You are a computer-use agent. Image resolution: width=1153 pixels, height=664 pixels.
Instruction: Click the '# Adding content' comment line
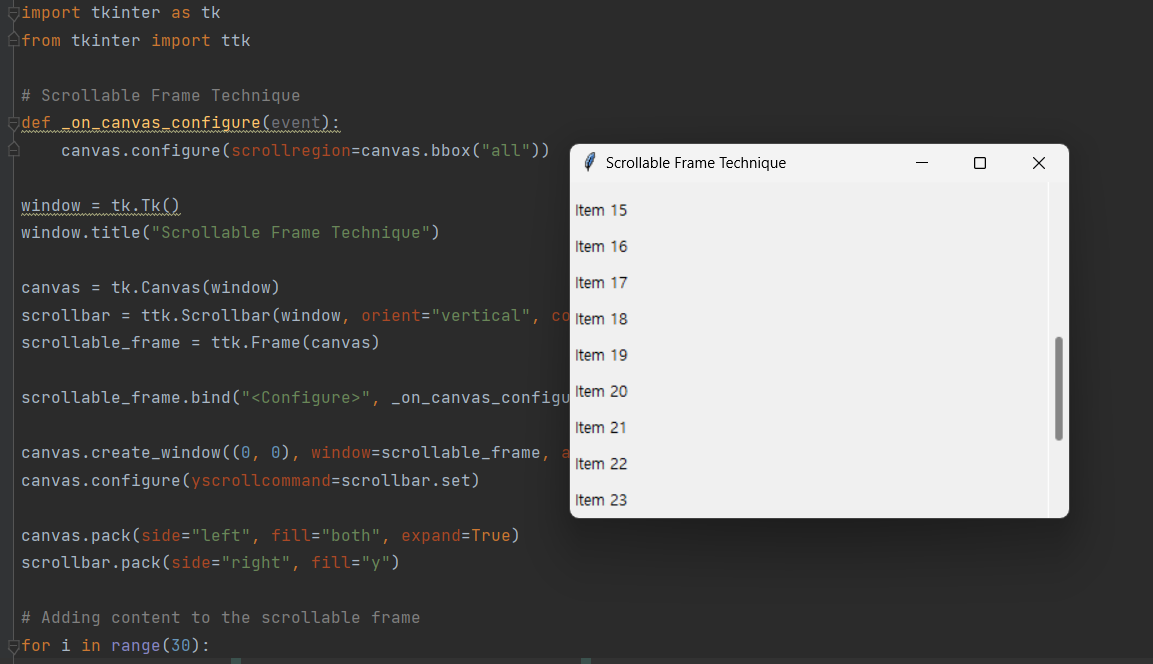(221, 618)
